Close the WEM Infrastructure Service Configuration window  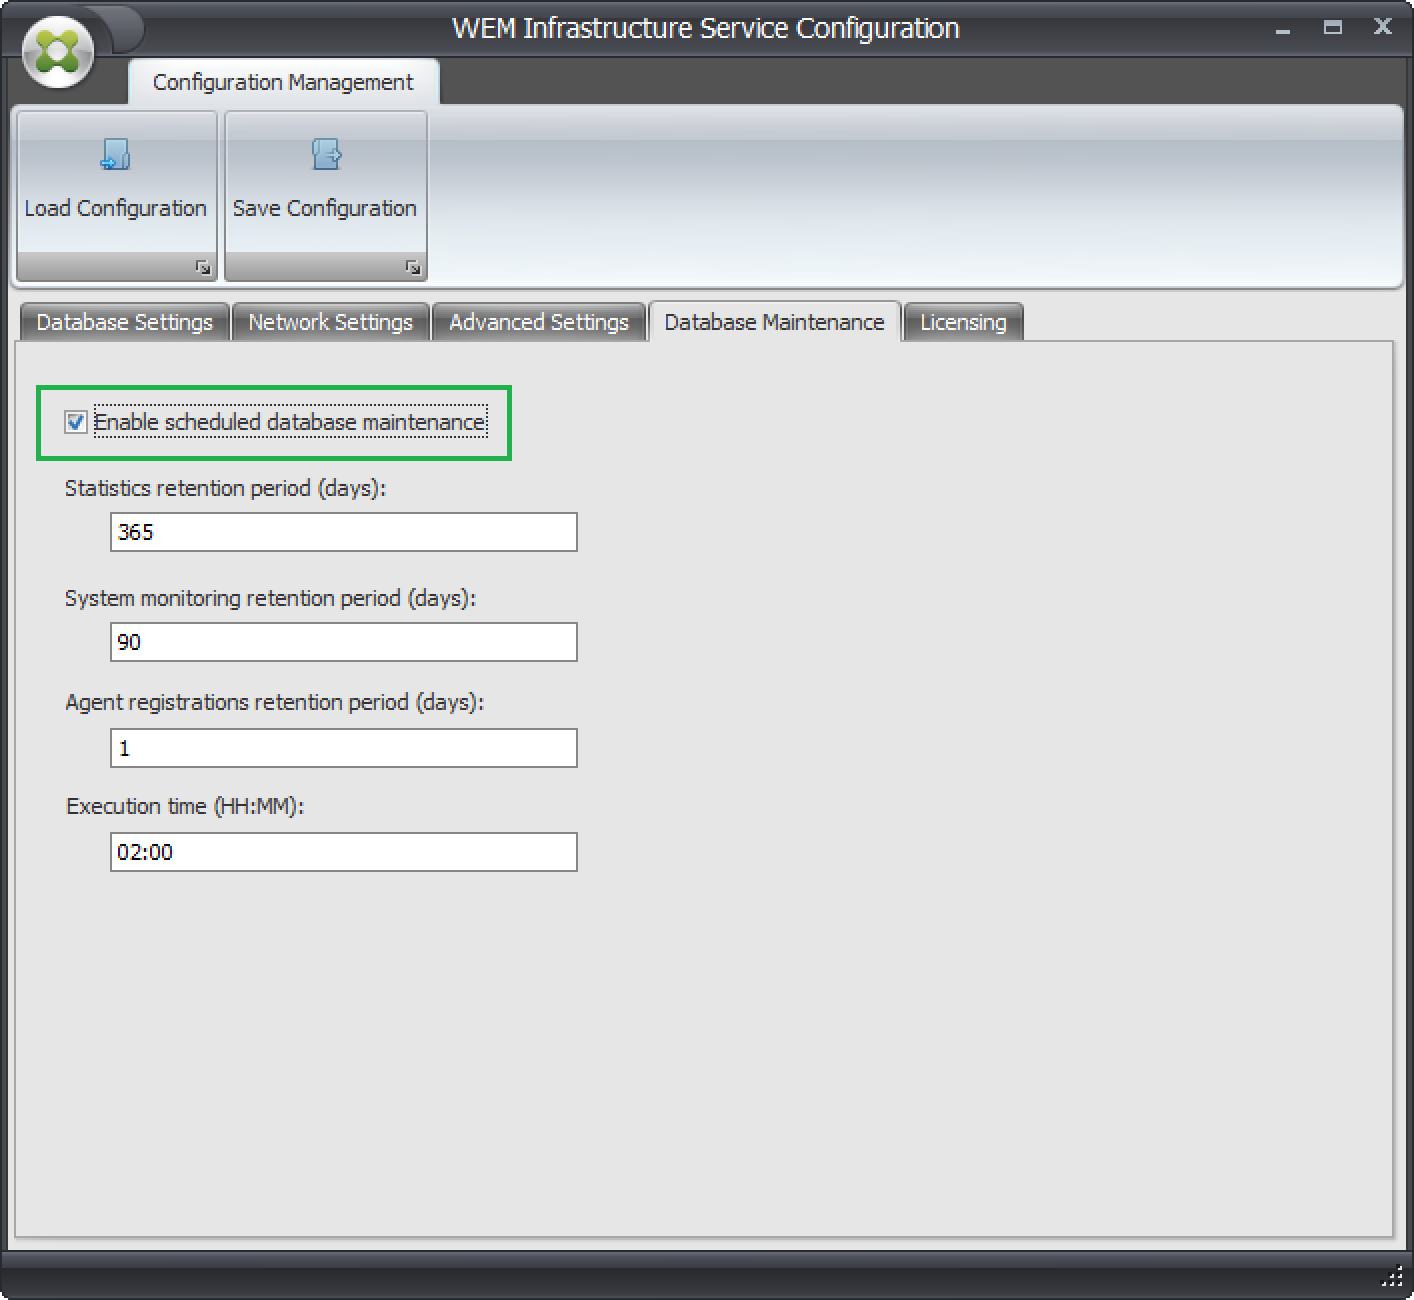pos(1382,27)
